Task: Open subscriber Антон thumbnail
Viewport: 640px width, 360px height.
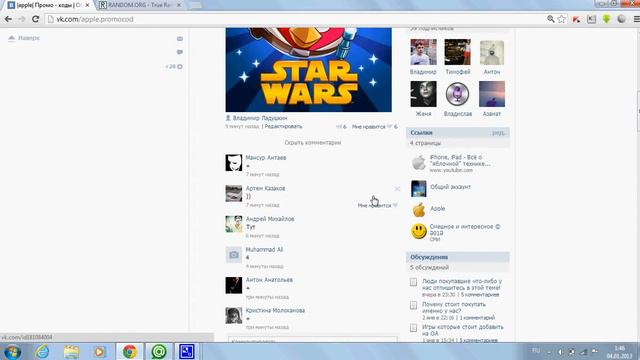Action: click(492, 52)
